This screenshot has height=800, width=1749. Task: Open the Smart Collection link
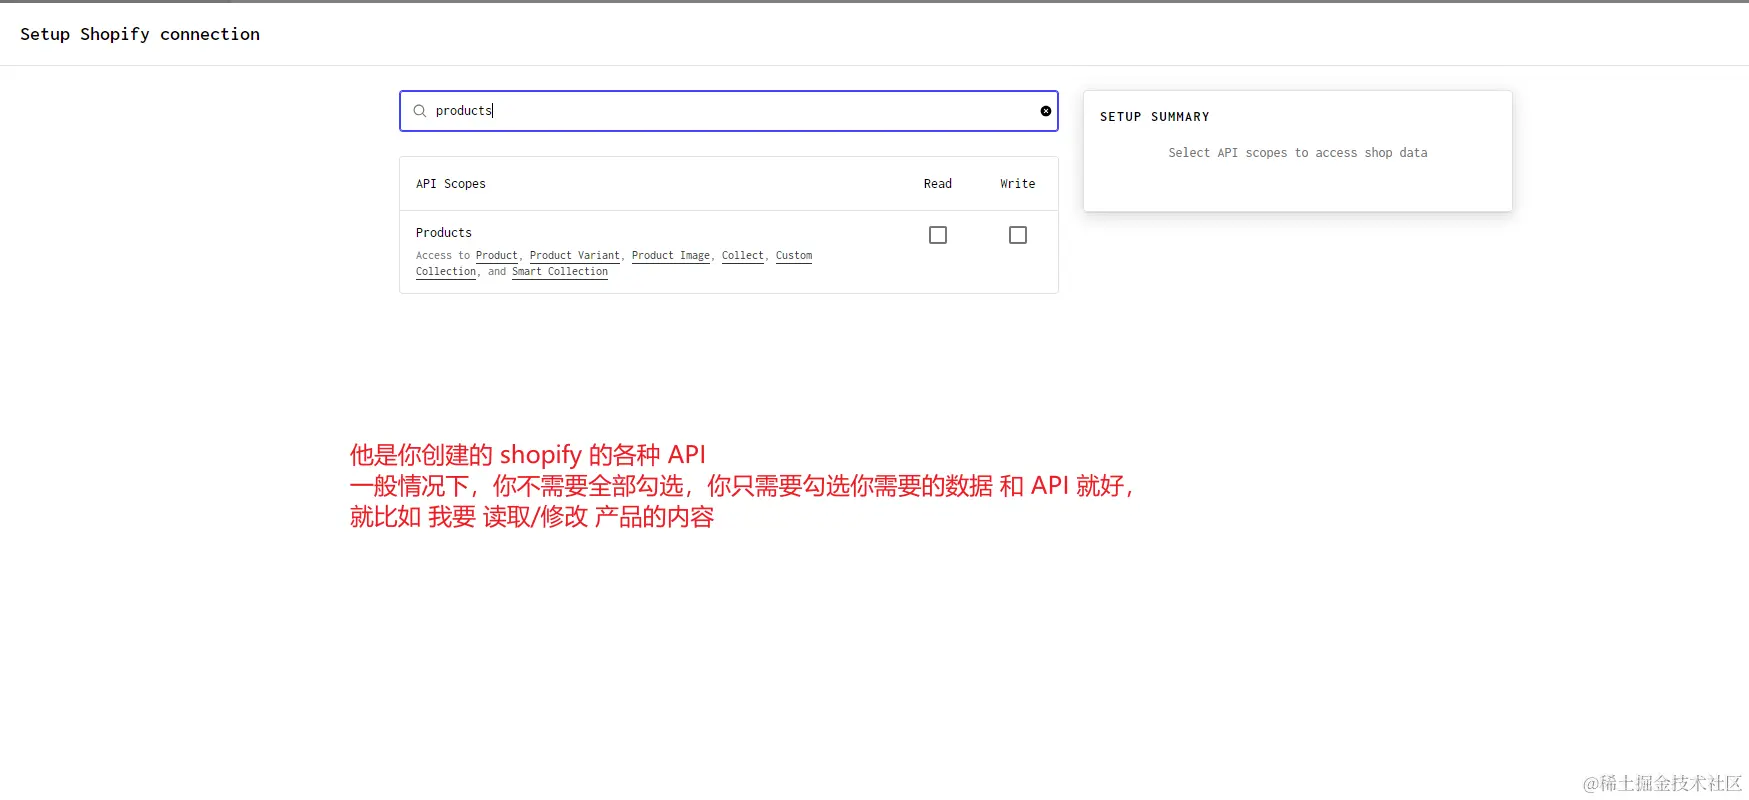pos(560,272)
